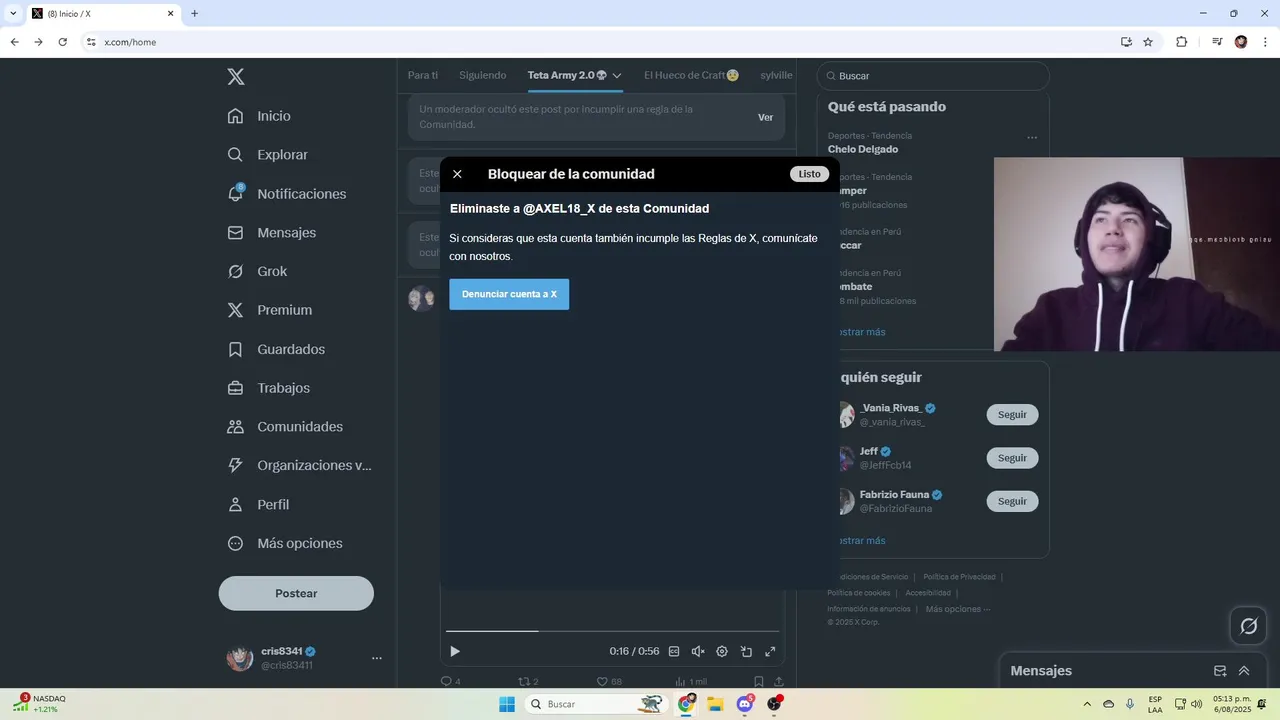The width and height of the screenshot is (1280, 720).
Task: Bookmark this page with star icon
Action: tap(1148, 42)
